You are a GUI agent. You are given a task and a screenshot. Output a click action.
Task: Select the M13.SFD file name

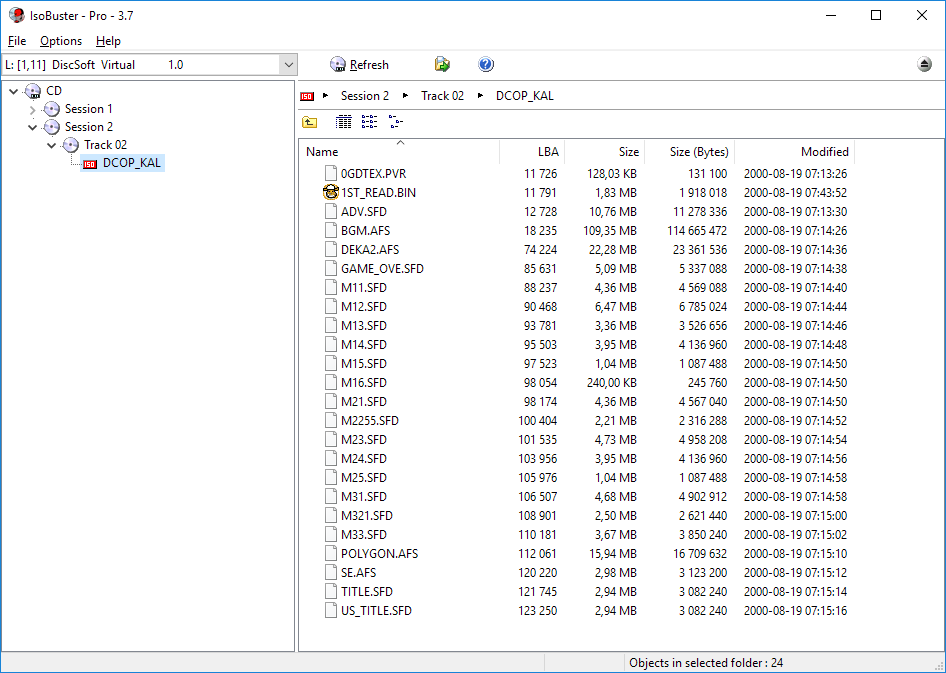pyautogui.click(x=364, y=326)
